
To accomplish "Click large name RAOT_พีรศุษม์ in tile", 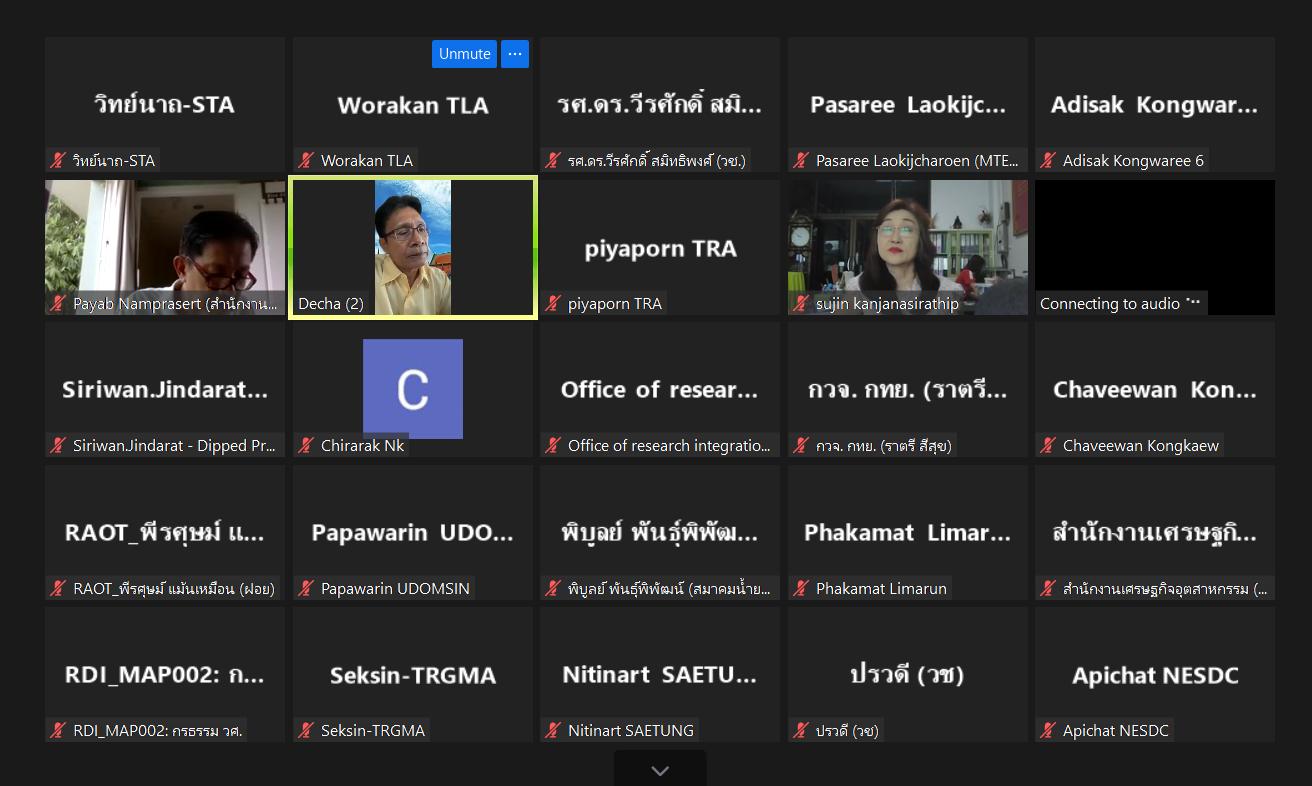I will [165, 533].
